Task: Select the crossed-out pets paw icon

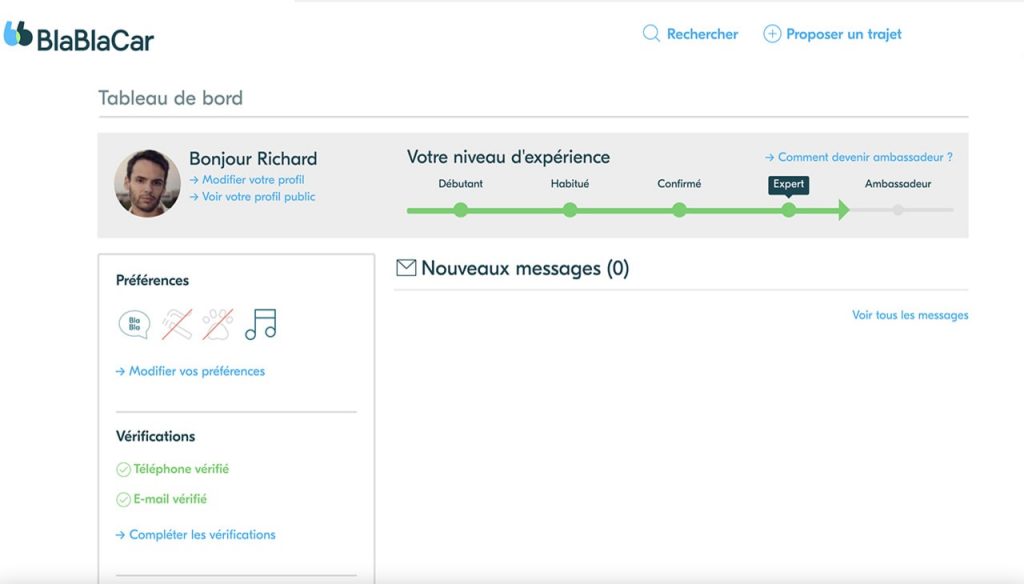Action: coord(217,324)
